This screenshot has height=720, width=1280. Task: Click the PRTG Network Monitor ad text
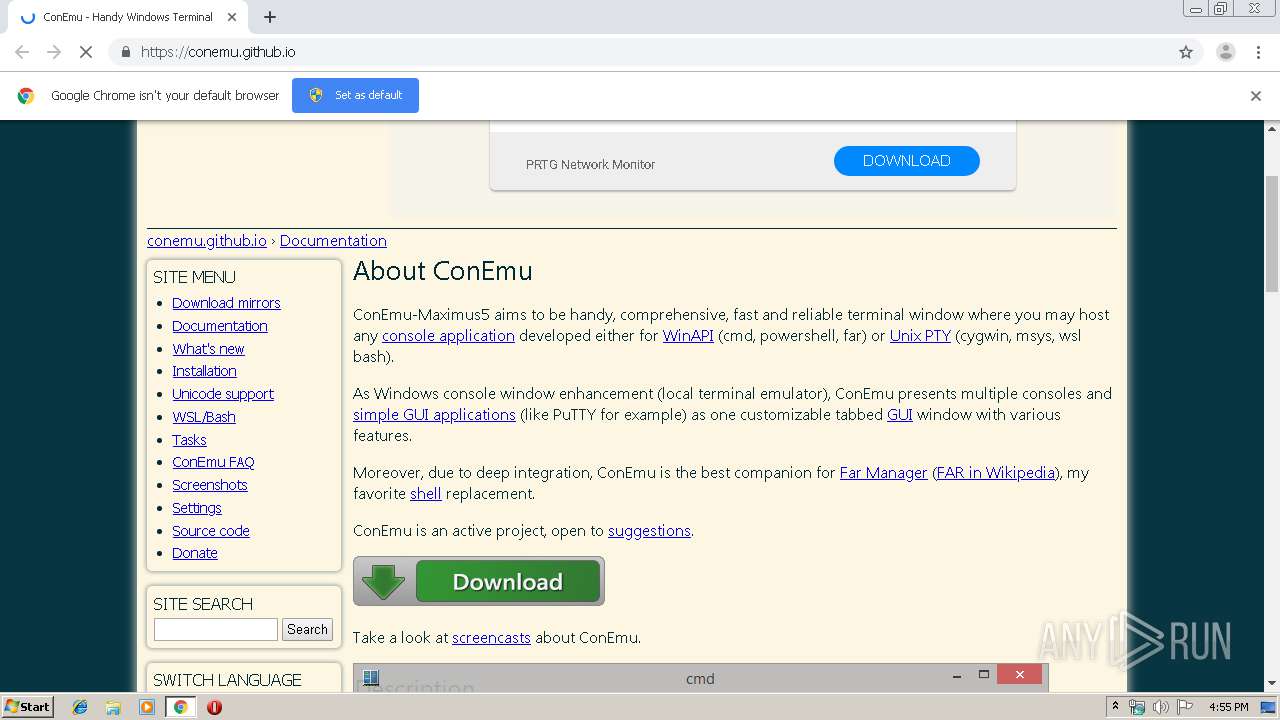point(590,165)
